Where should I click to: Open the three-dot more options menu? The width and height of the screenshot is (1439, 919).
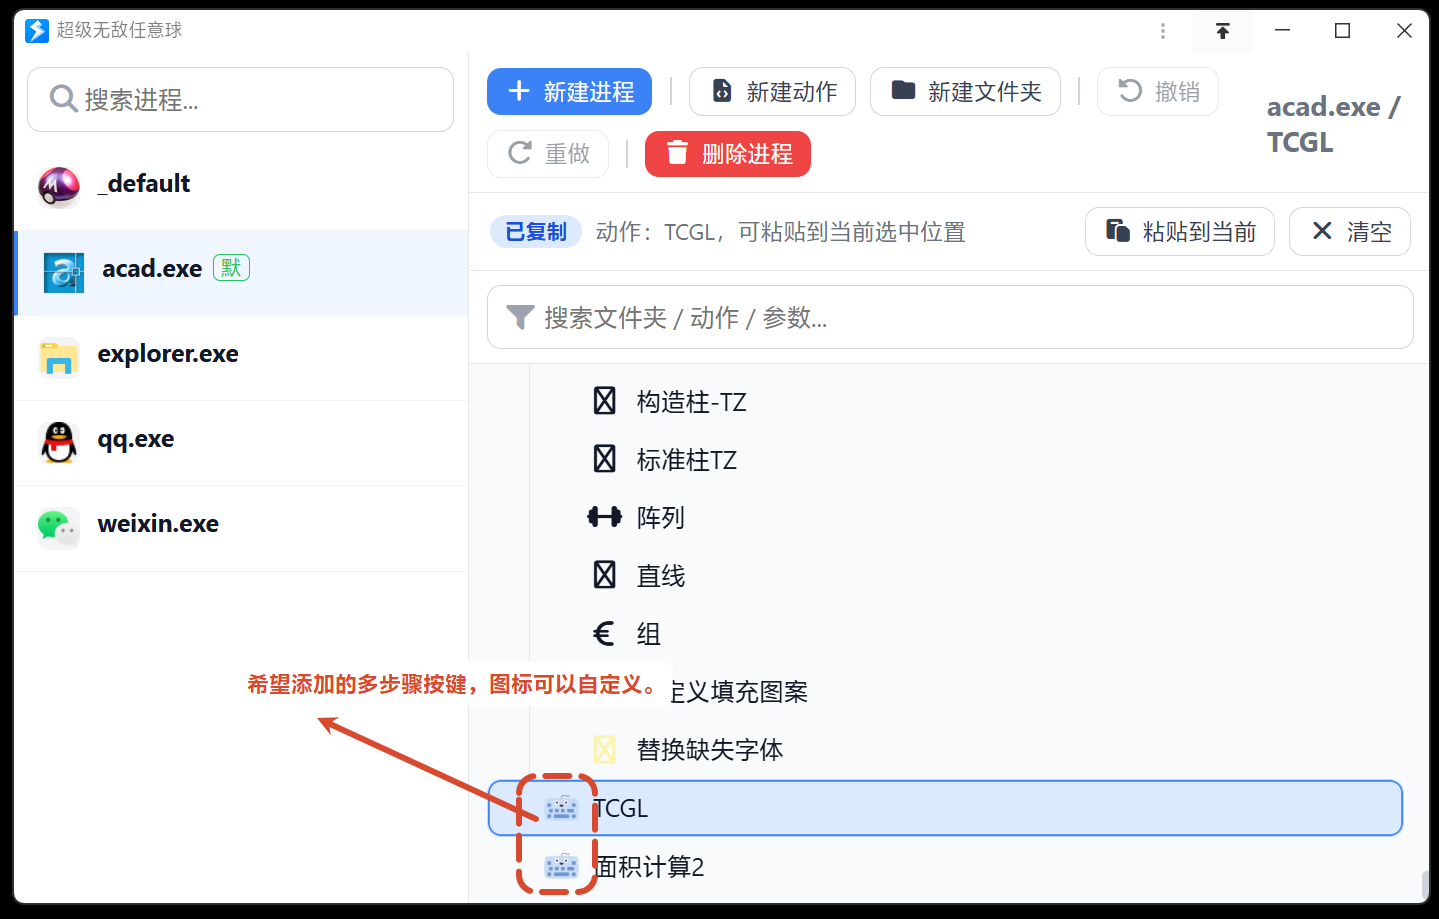click(1163, 31)
